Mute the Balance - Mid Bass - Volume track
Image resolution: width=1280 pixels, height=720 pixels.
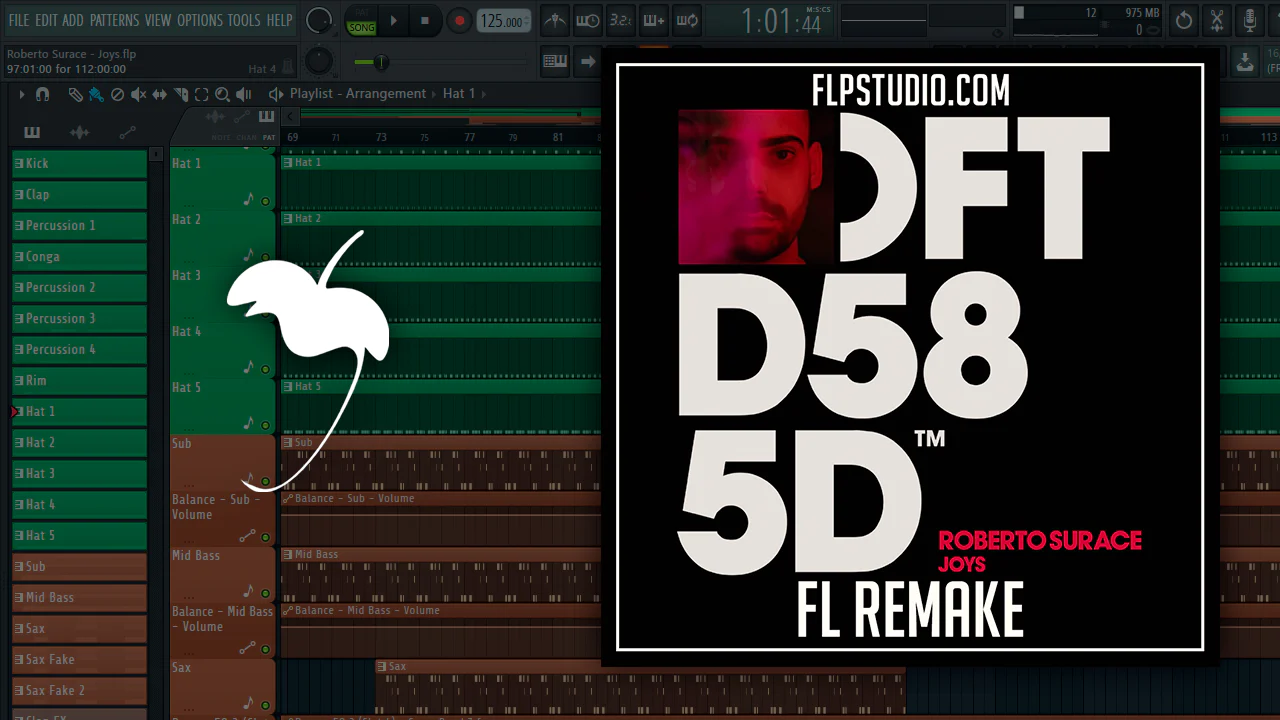[x=265, y=649]
